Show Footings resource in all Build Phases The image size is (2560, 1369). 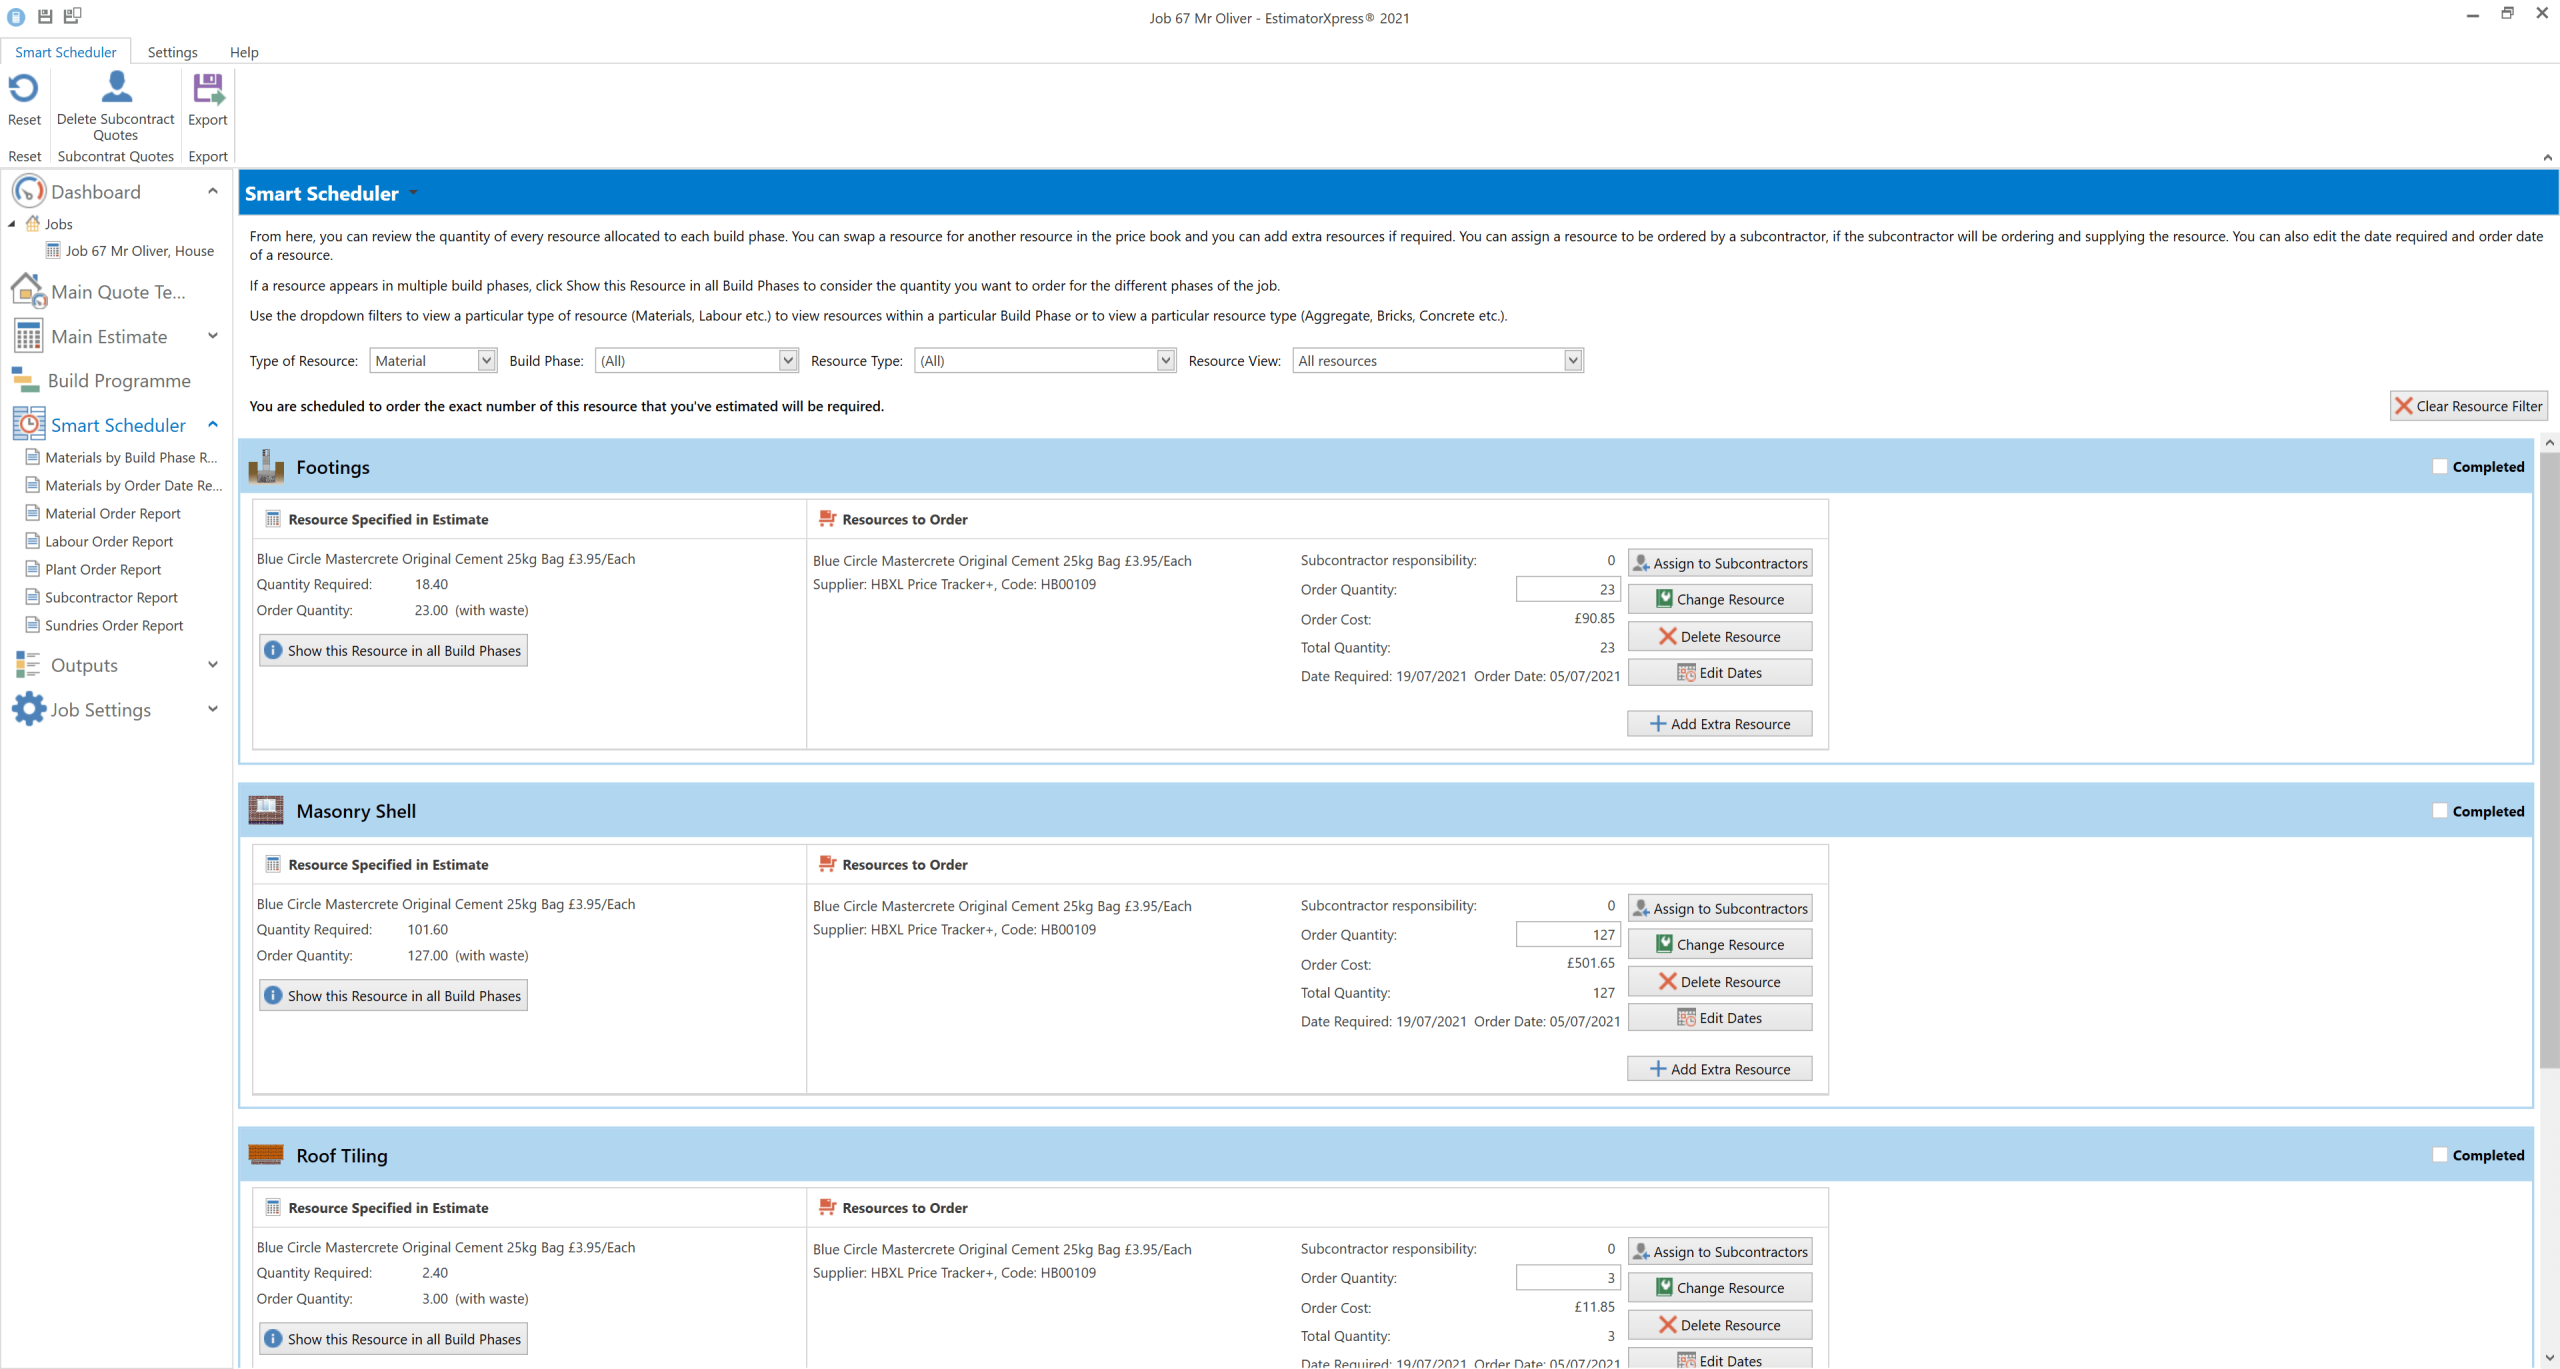tap(393, 650)
